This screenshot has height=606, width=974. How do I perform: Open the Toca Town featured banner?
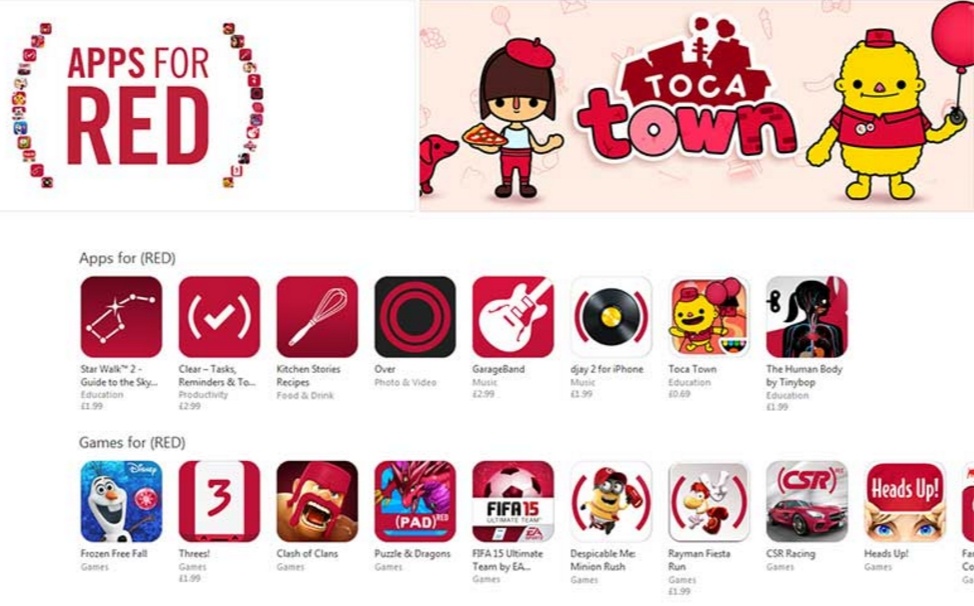click(697, 106)
